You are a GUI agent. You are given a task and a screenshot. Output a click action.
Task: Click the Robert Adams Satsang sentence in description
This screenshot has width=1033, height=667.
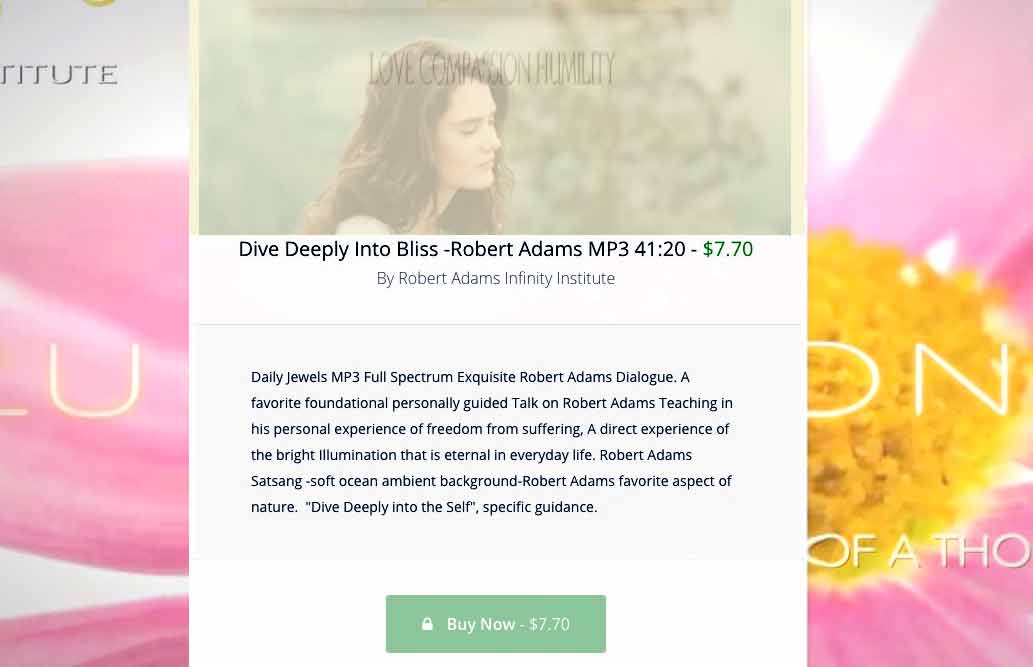click(x=491, y=468)
